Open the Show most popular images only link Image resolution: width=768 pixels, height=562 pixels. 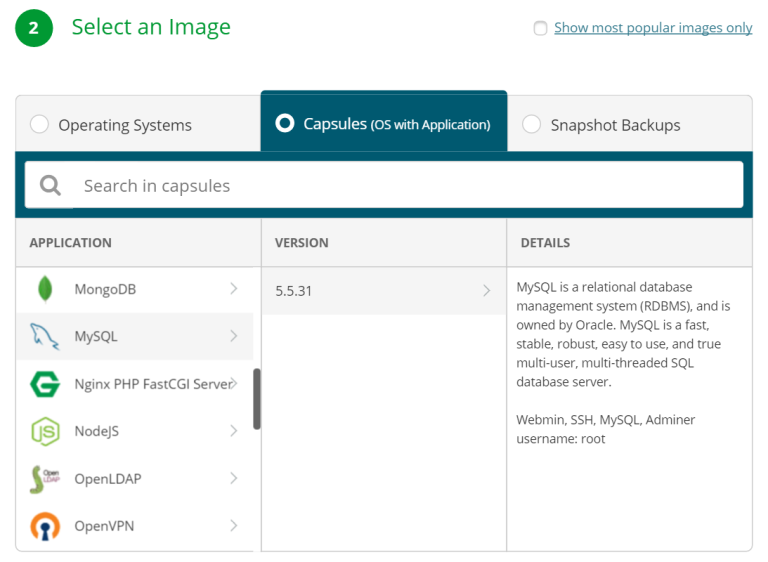[653, 28]
